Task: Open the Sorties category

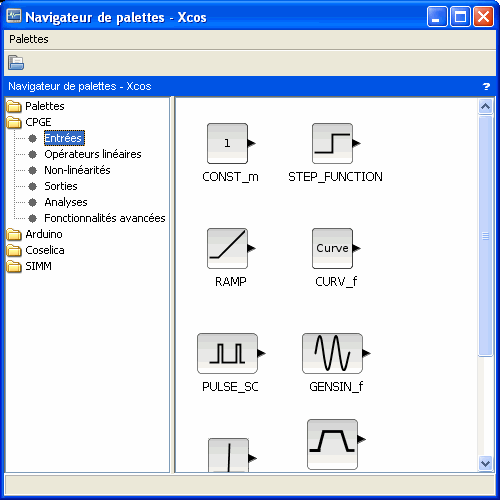Action: tap(61, 186)
